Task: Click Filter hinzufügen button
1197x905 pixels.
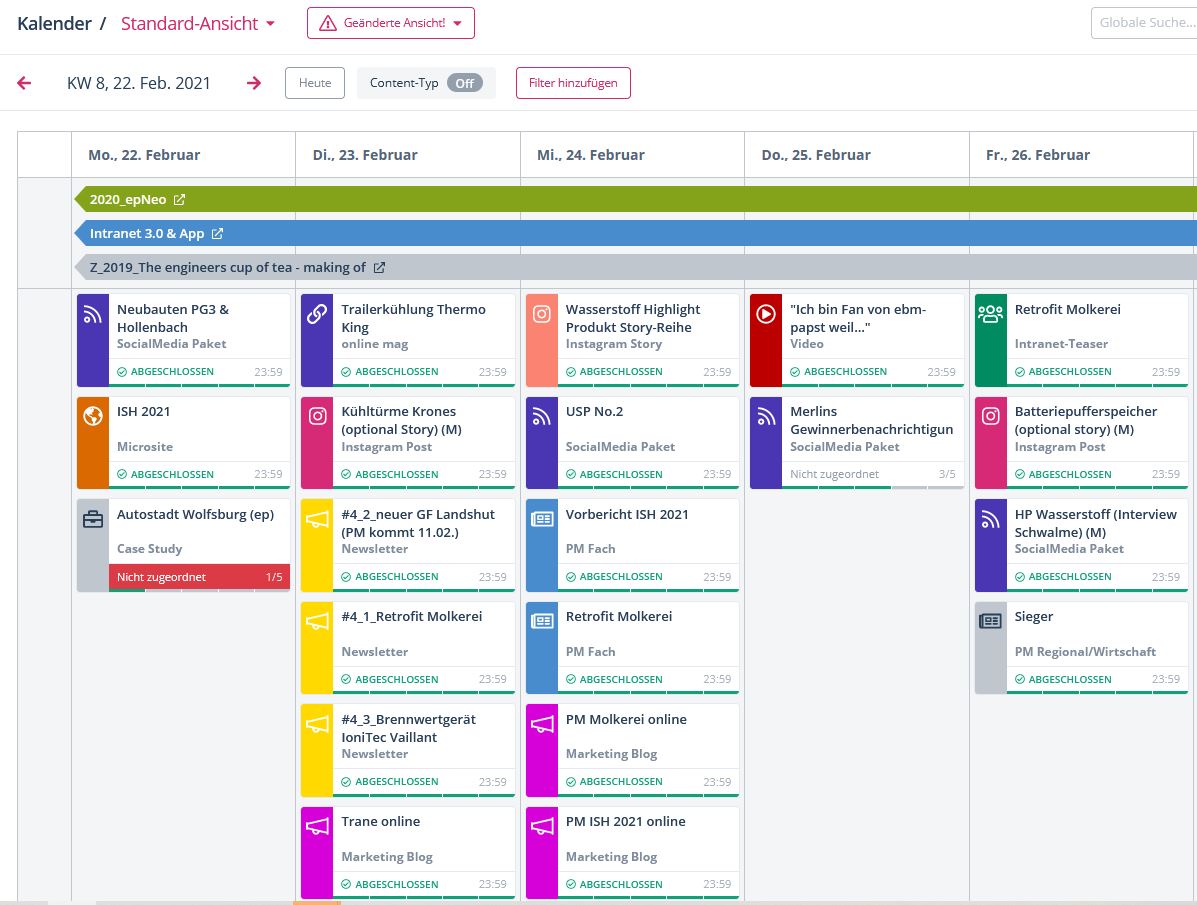Action: point(573,83)
